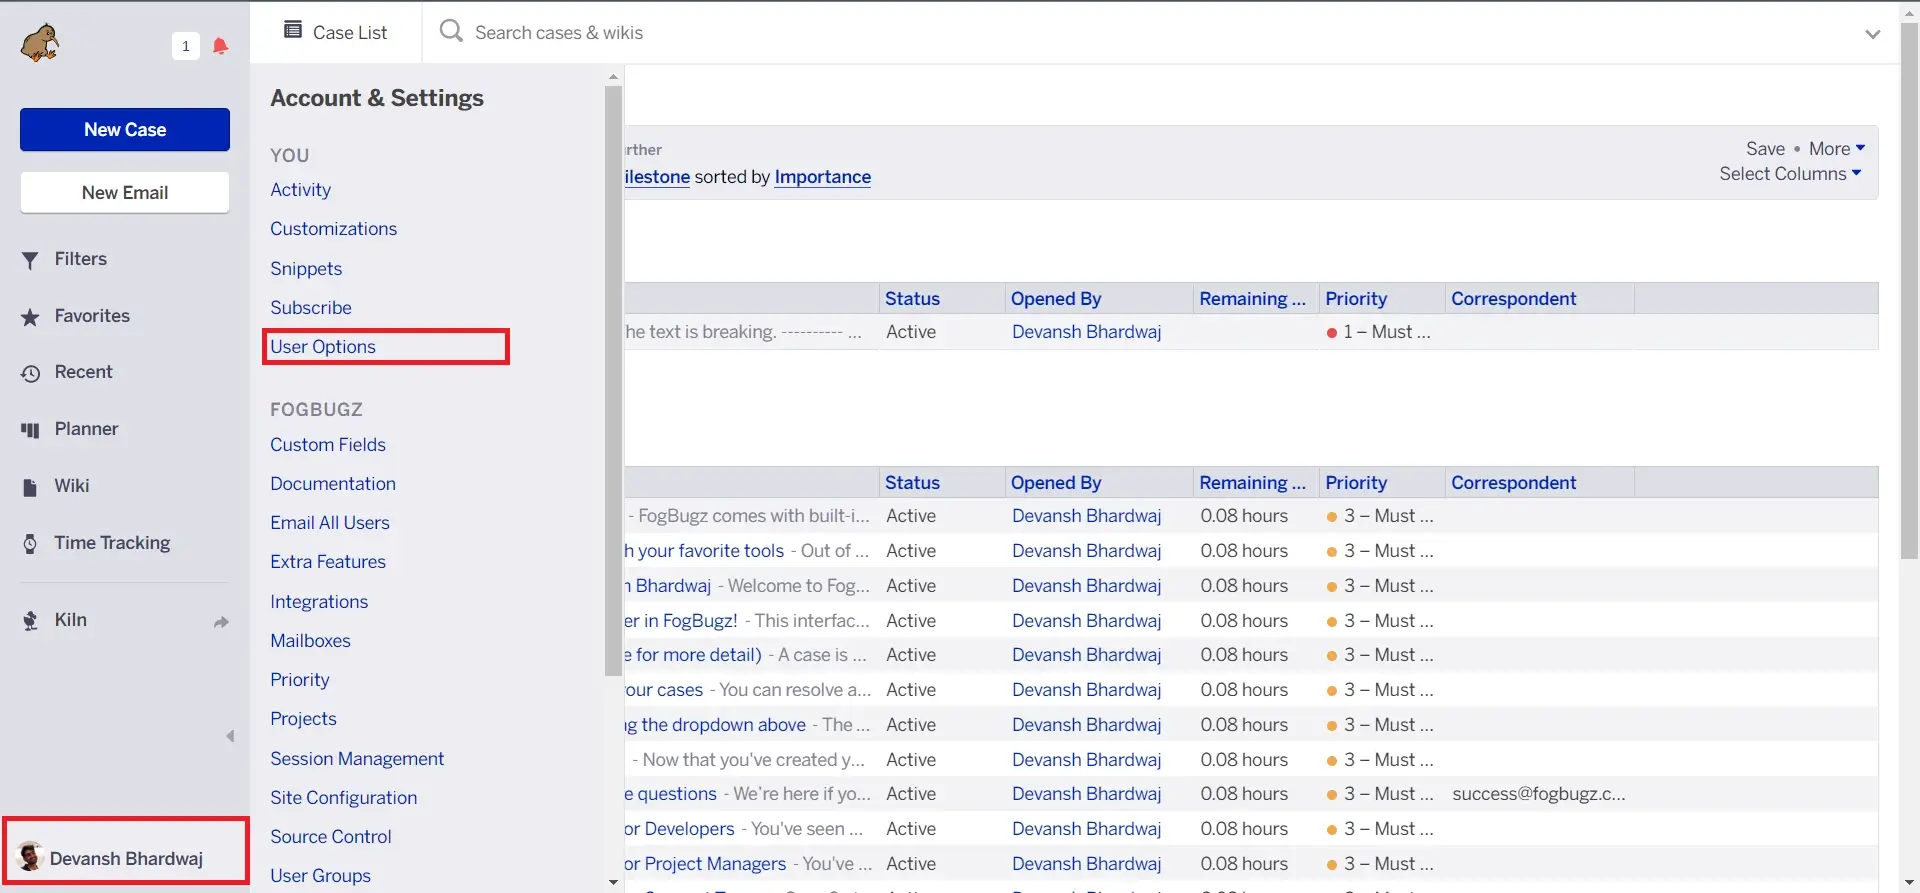Click the settings menu scrollbar down arrow
This screenshot has width=1920, height=893.
(613, 882)
